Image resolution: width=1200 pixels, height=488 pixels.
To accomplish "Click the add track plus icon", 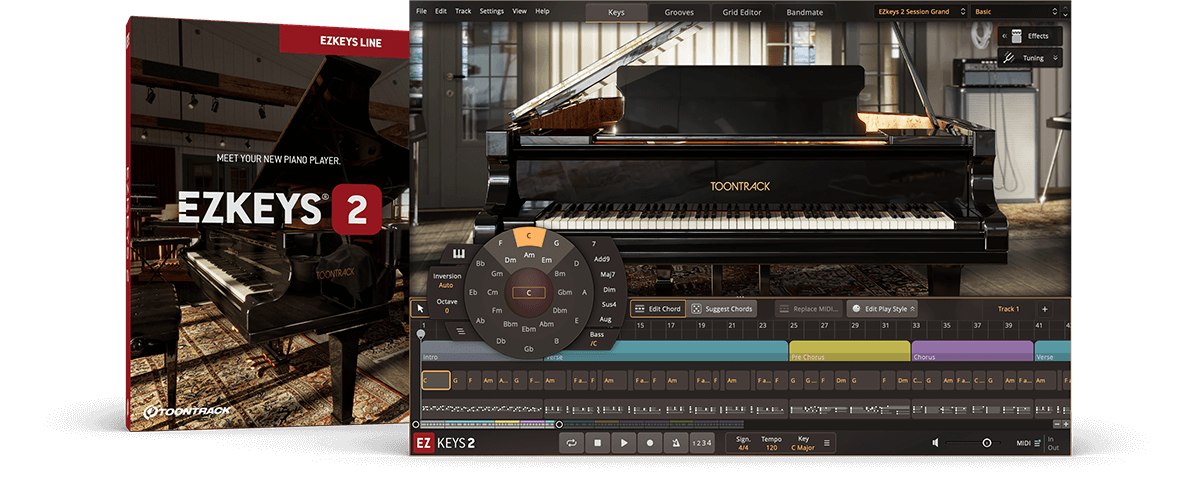I will click(x=1045, y=309).
